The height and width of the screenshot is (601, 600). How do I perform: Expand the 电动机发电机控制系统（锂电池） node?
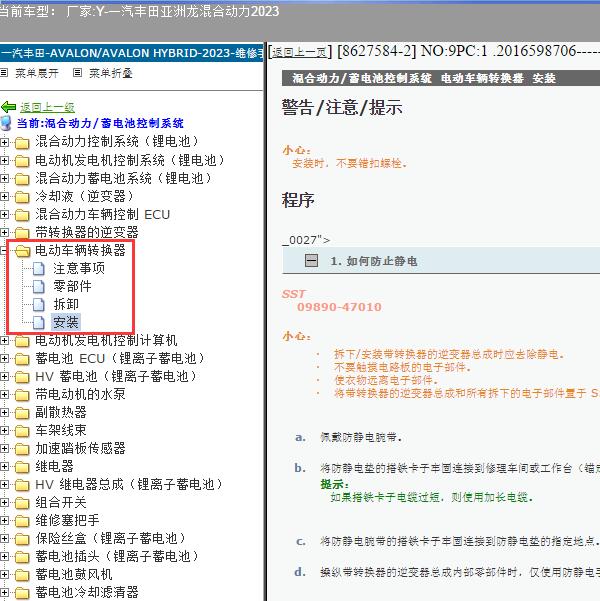click(x=4, y=161)
